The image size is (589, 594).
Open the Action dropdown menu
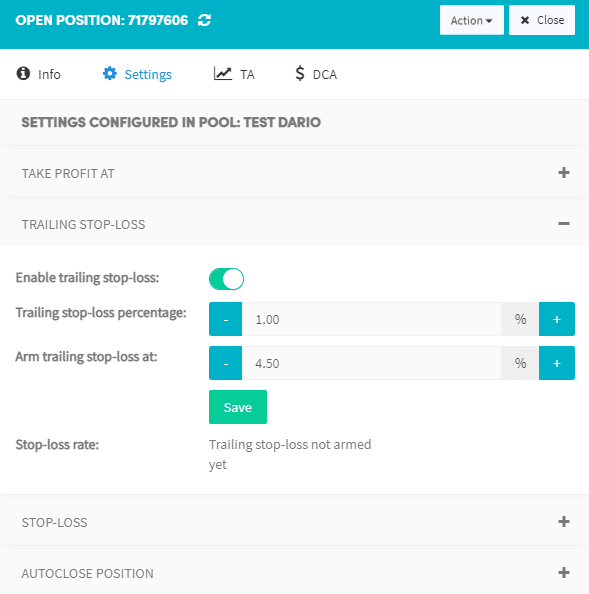click(472, 20)
